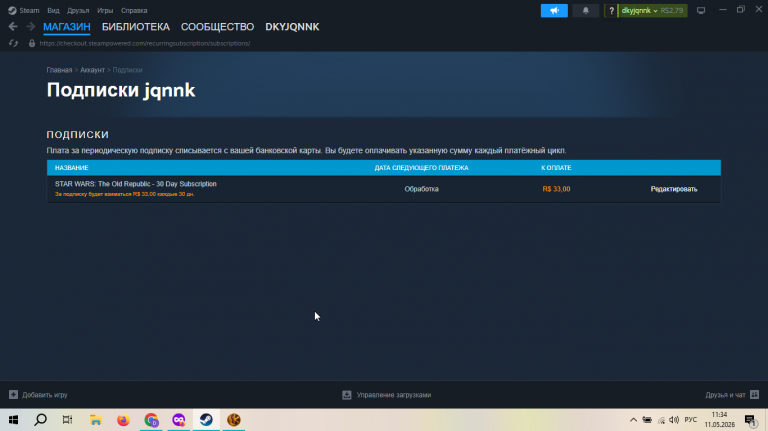Viewport: 768px width, 431px height.
Task: Click the announcements megaphone button
Action: [x=554, y=10]
